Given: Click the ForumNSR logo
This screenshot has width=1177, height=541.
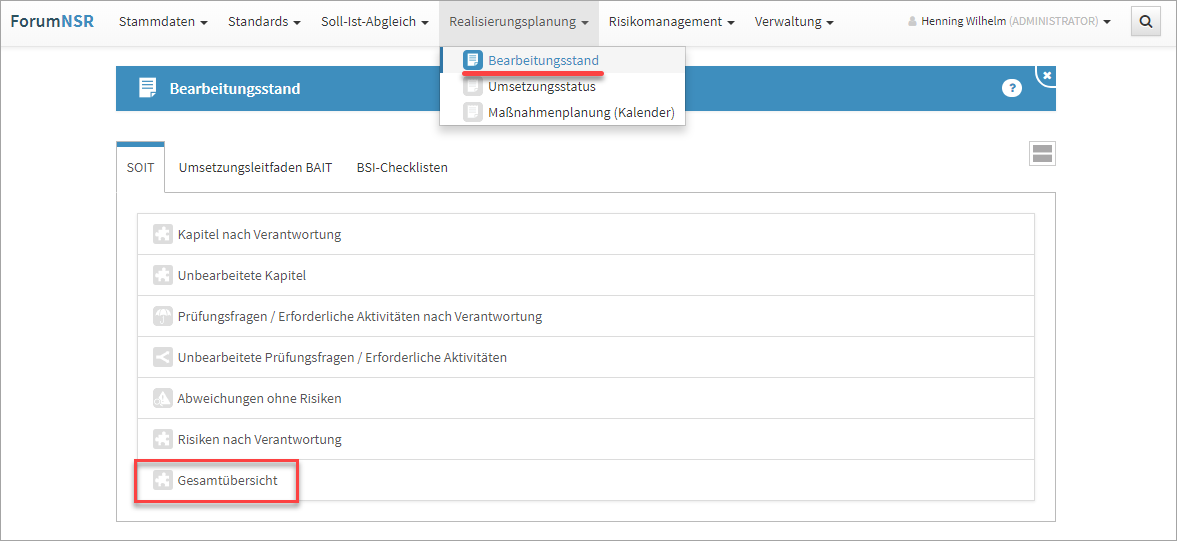Looking at the screenshot, I should [x=52, y=21].
